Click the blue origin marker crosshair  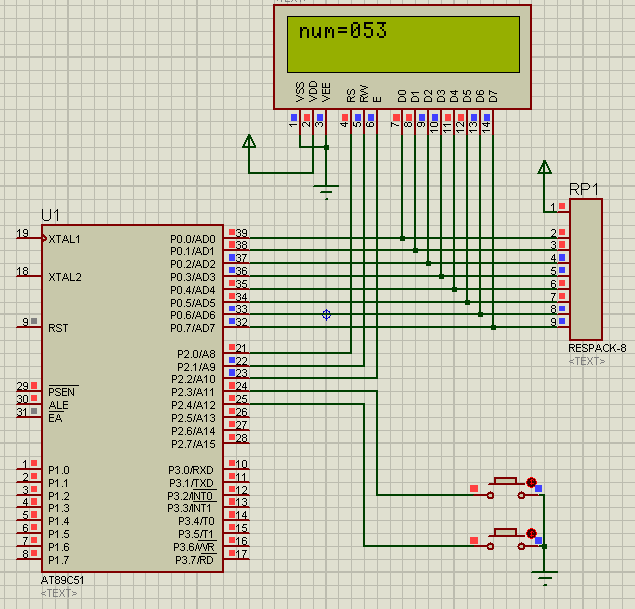326,315
